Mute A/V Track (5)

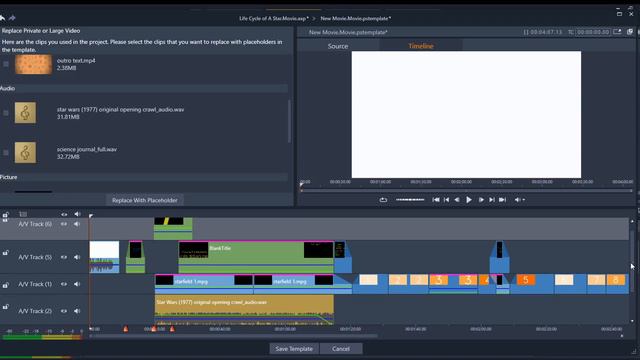(x=77, y=257)
